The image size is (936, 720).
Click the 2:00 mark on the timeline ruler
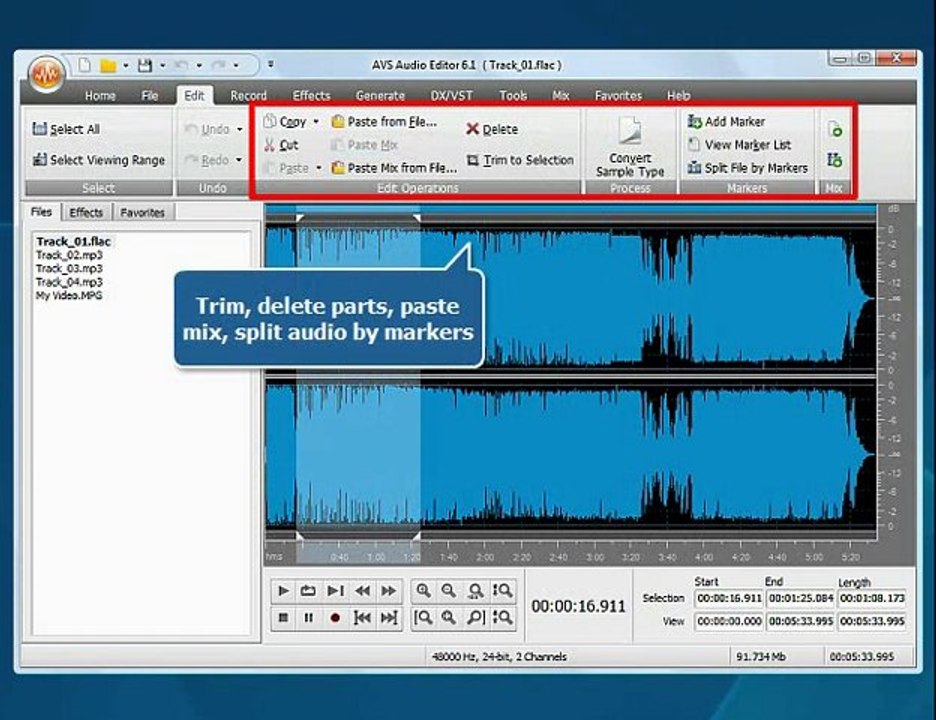[485, 556]
